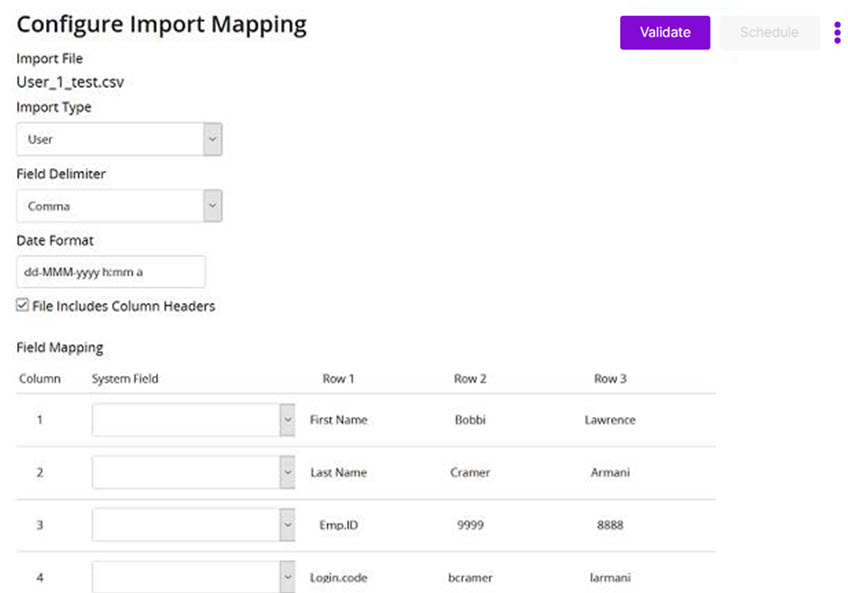
Task: Click the Armani cell
Action: (x=610, y=472)
